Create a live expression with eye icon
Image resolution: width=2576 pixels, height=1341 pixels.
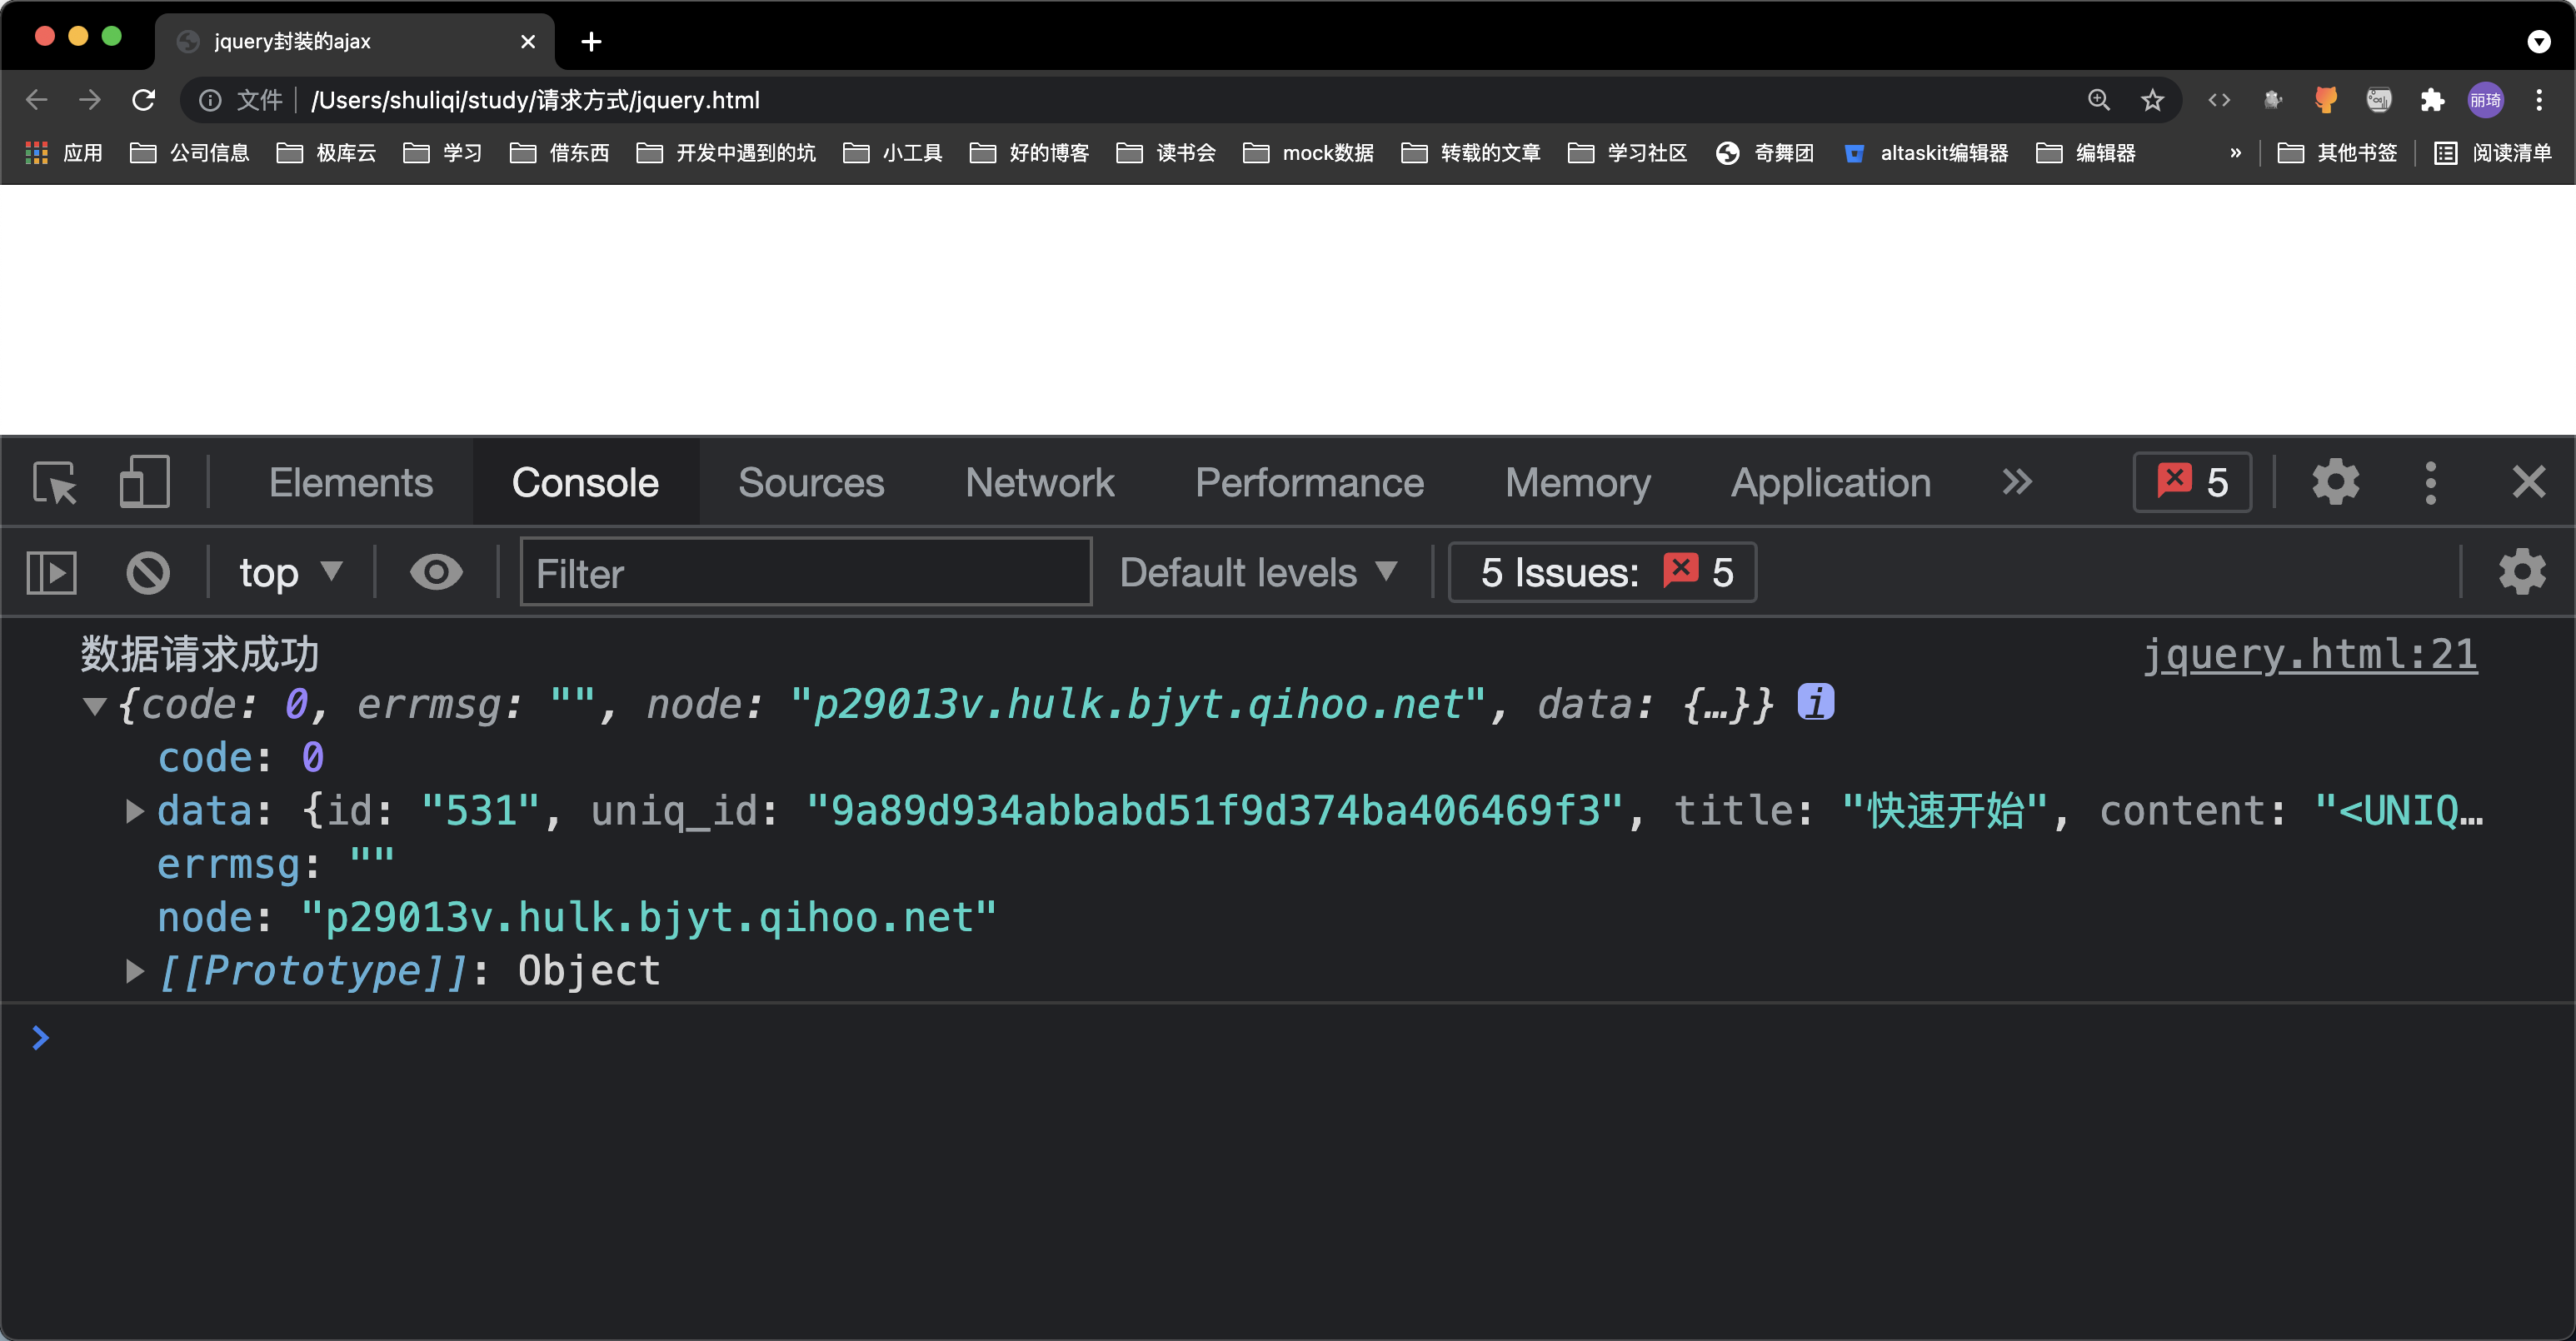[x=436, y=573]
